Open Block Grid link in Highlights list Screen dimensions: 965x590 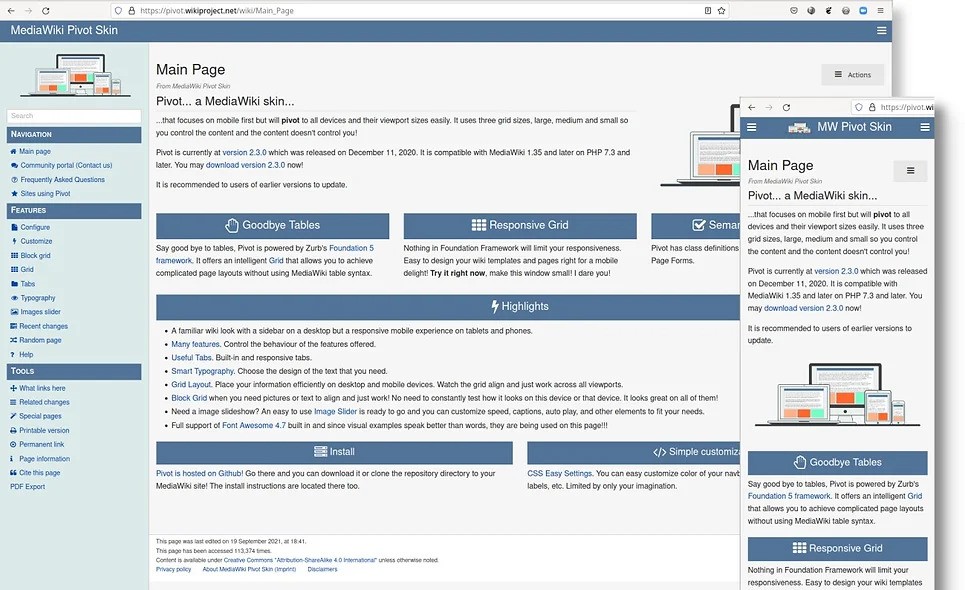[x=189, y=399]
